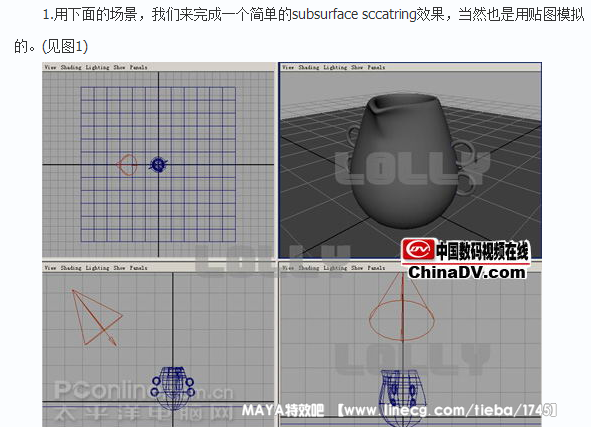Screen dimensions: 591x427
Task: Open Shading menu in shaded perspective panel
Action: [309, 67]
